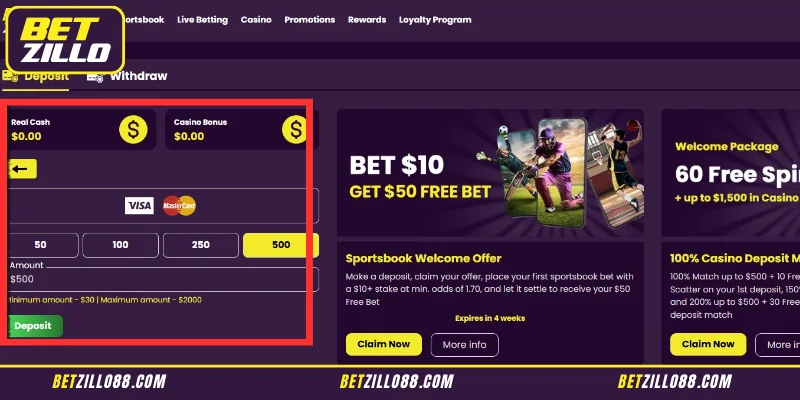Select the Visa card logo
This screenshot has width=800, height=400.
point(139,206)
